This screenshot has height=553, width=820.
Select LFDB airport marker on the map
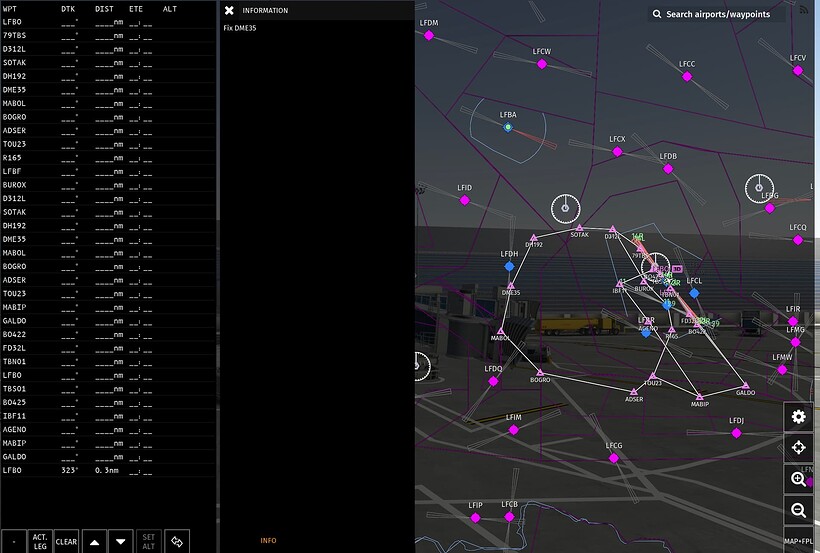(x=668, y=169)
